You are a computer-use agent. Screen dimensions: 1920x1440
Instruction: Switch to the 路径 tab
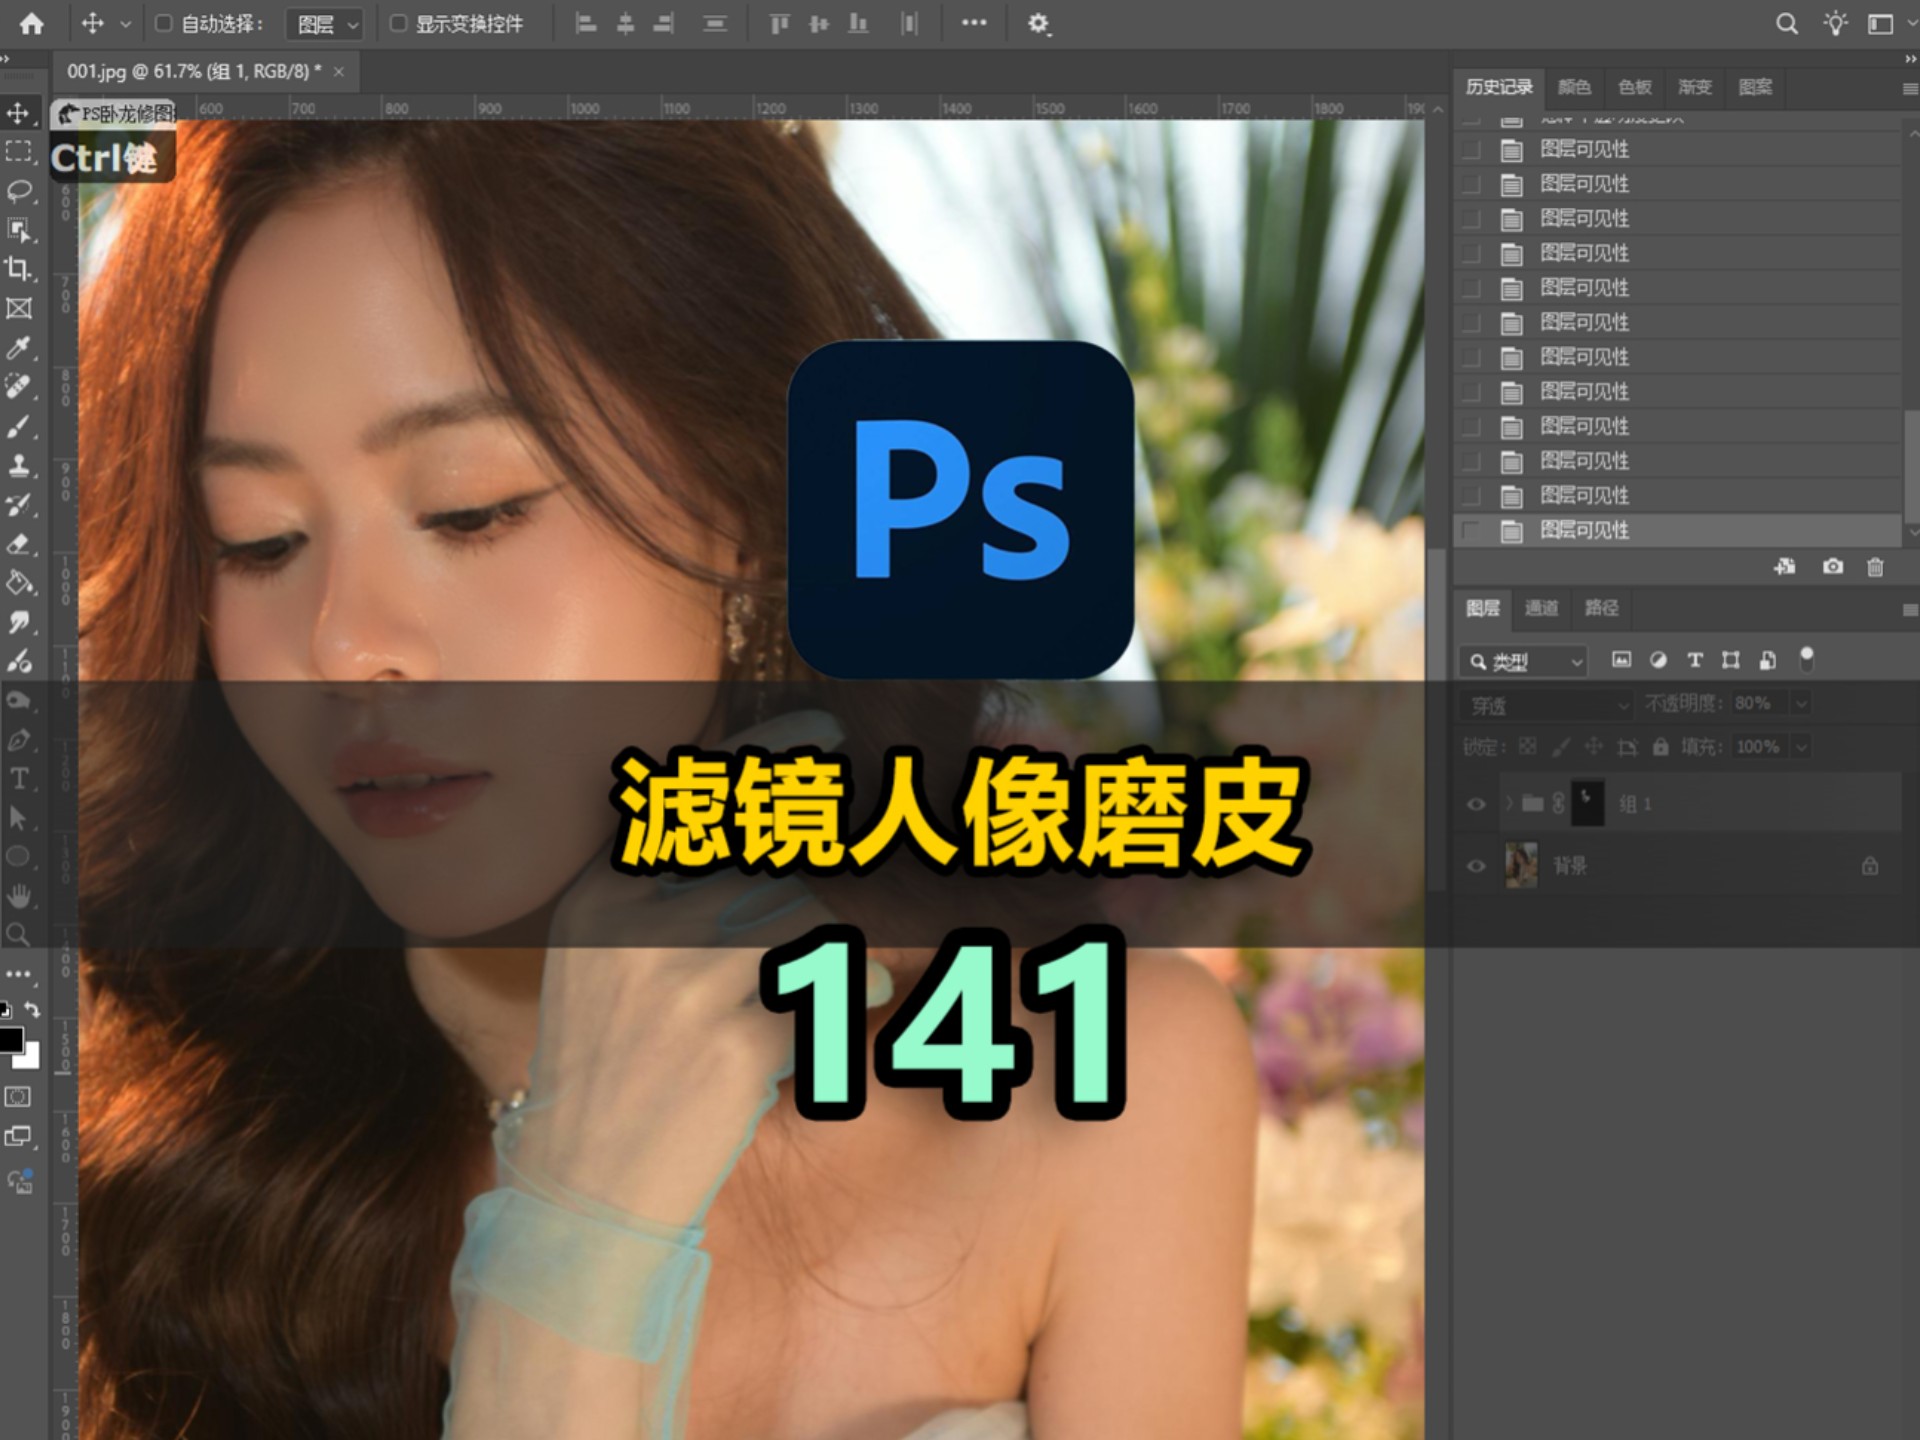(x=1601, y=608)
